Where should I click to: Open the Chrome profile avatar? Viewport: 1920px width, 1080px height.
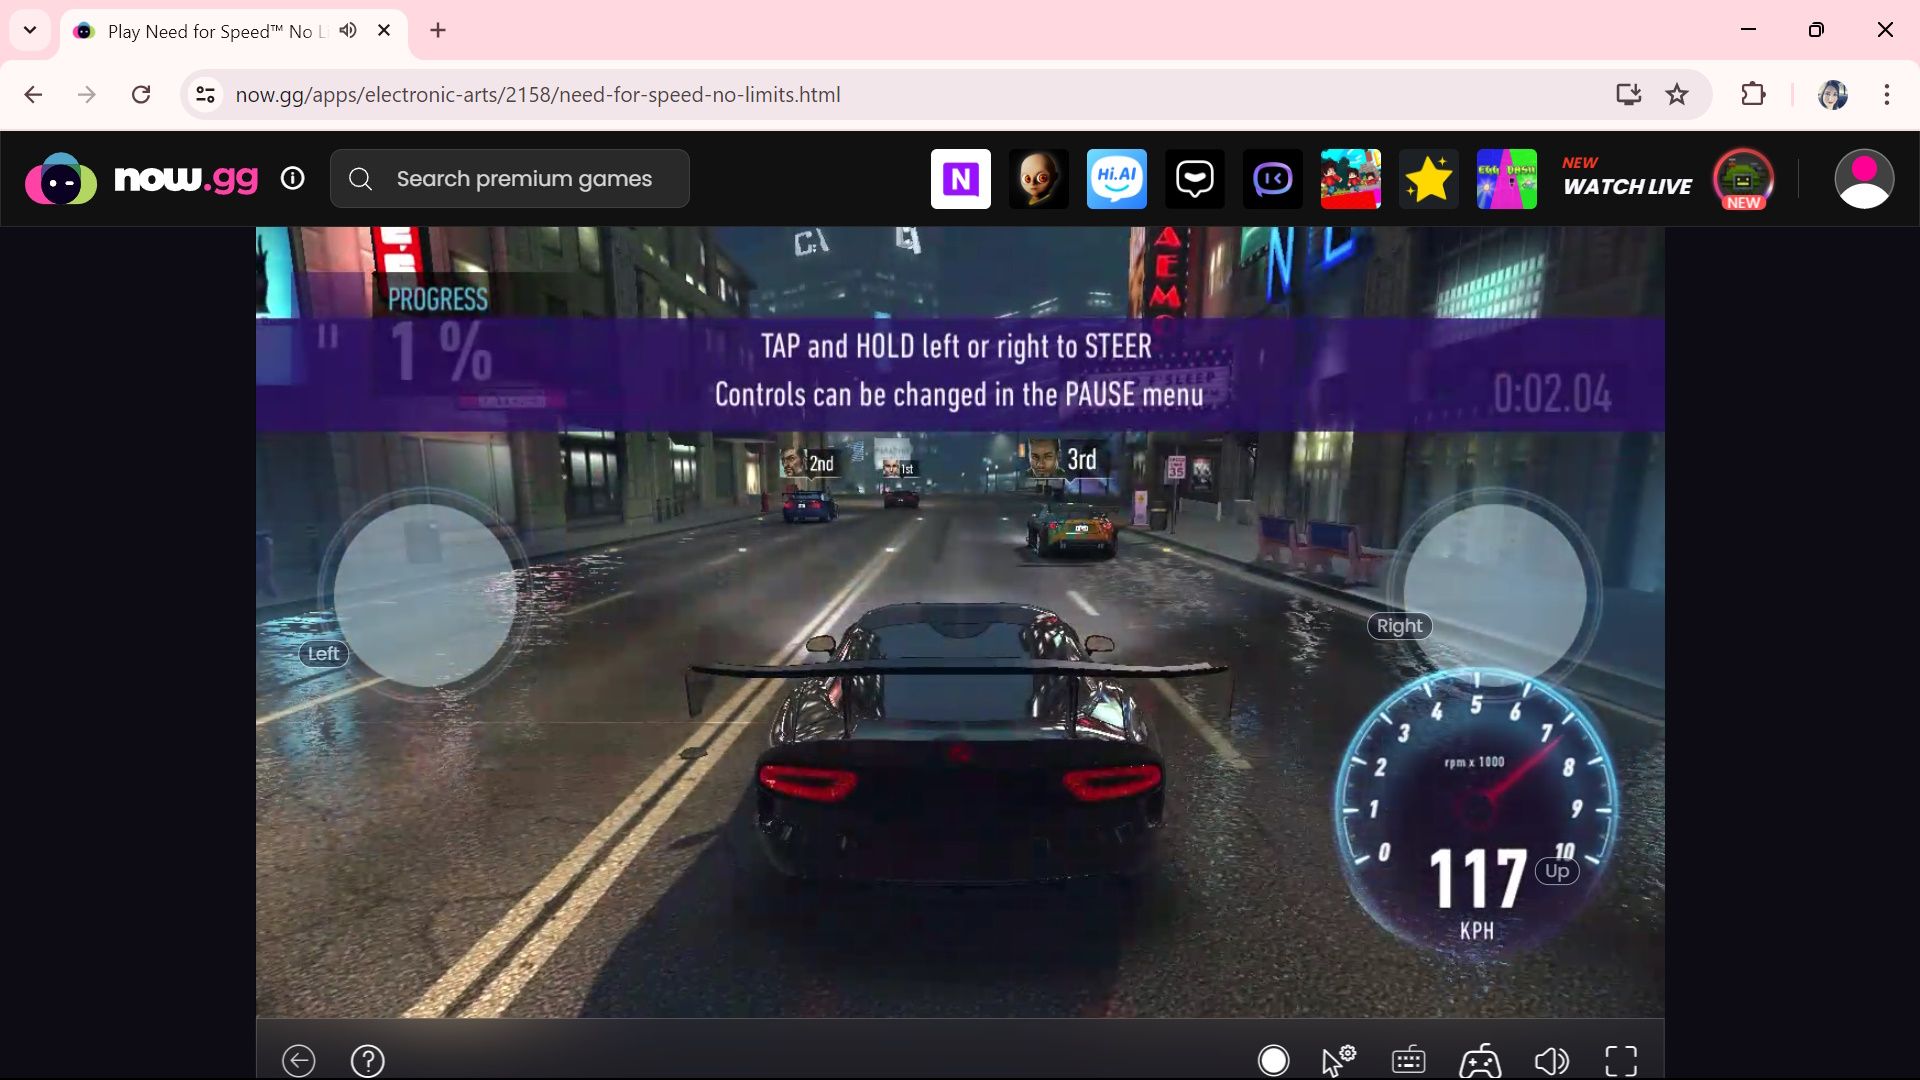point(1832,94)
